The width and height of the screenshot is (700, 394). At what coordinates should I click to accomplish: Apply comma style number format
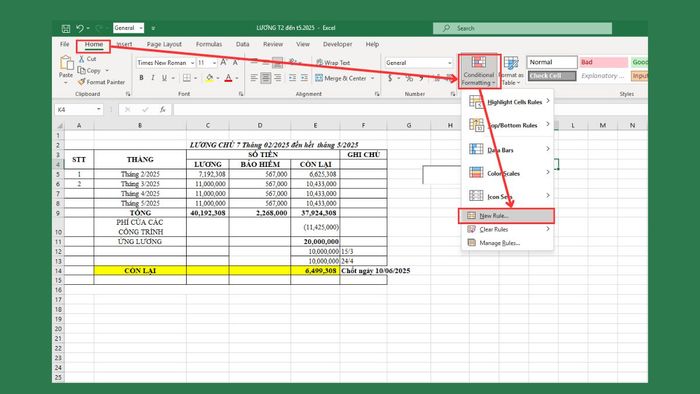421,79
